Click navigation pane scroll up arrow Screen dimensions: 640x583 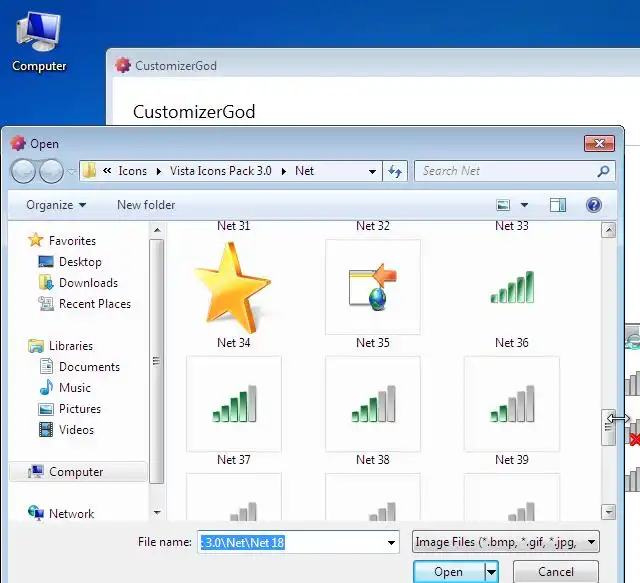[x=157, y=230]
